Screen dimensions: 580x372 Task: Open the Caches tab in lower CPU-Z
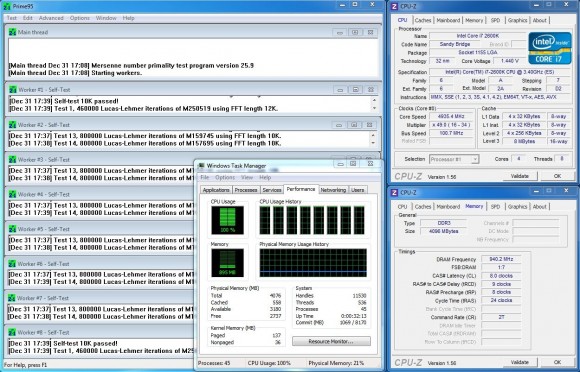tap(423, 207)
